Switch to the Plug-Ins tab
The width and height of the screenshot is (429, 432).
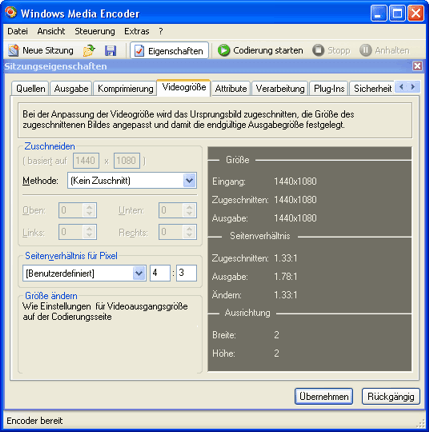coord(329,89)
